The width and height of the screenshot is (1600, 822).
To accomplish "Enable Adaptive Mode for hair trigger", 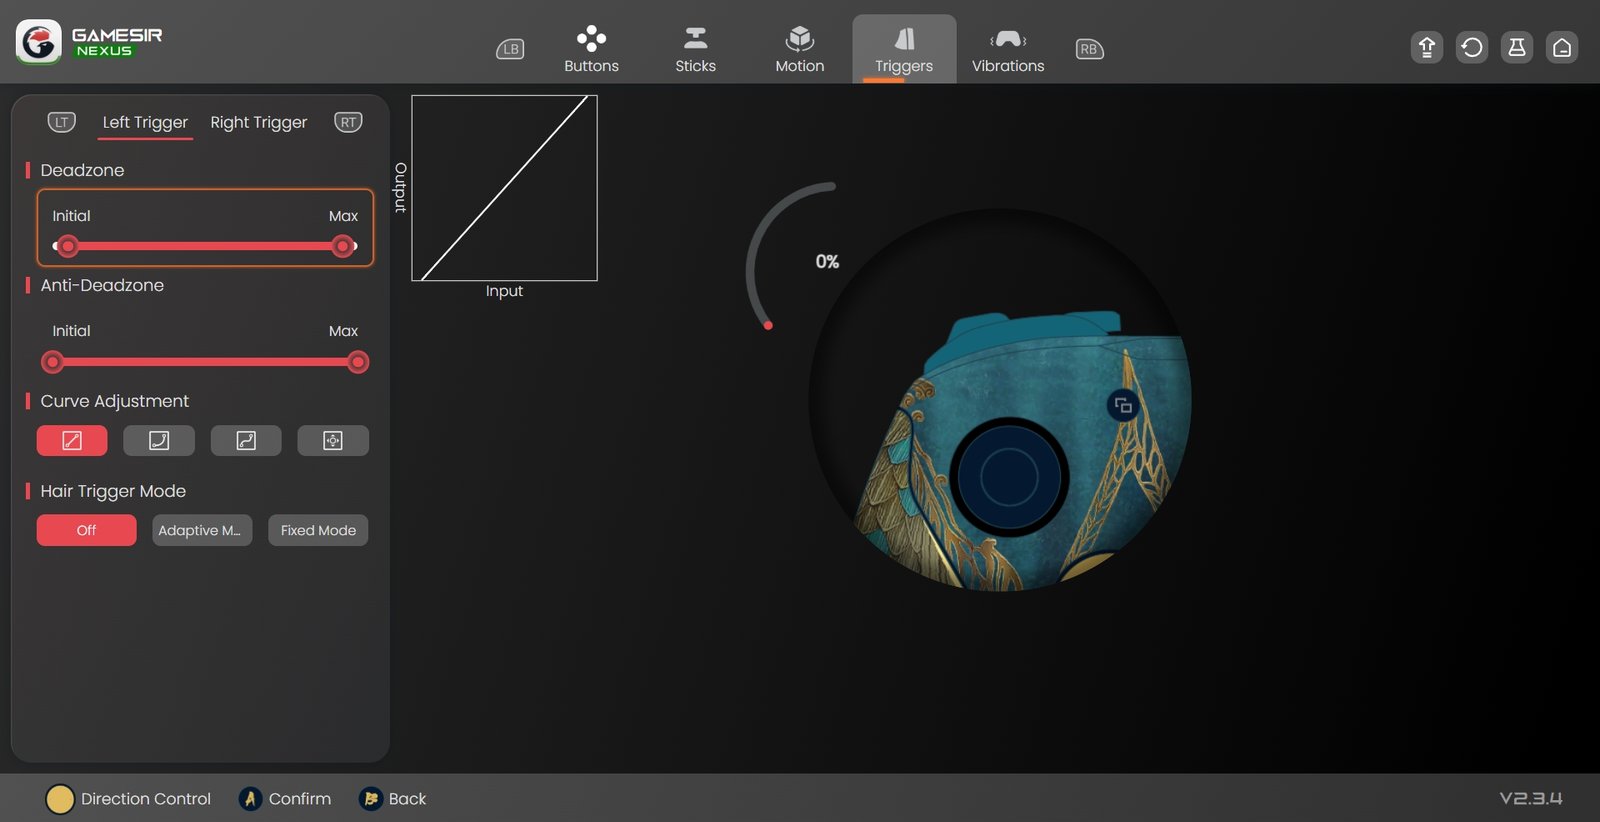I will pos(202,530).
